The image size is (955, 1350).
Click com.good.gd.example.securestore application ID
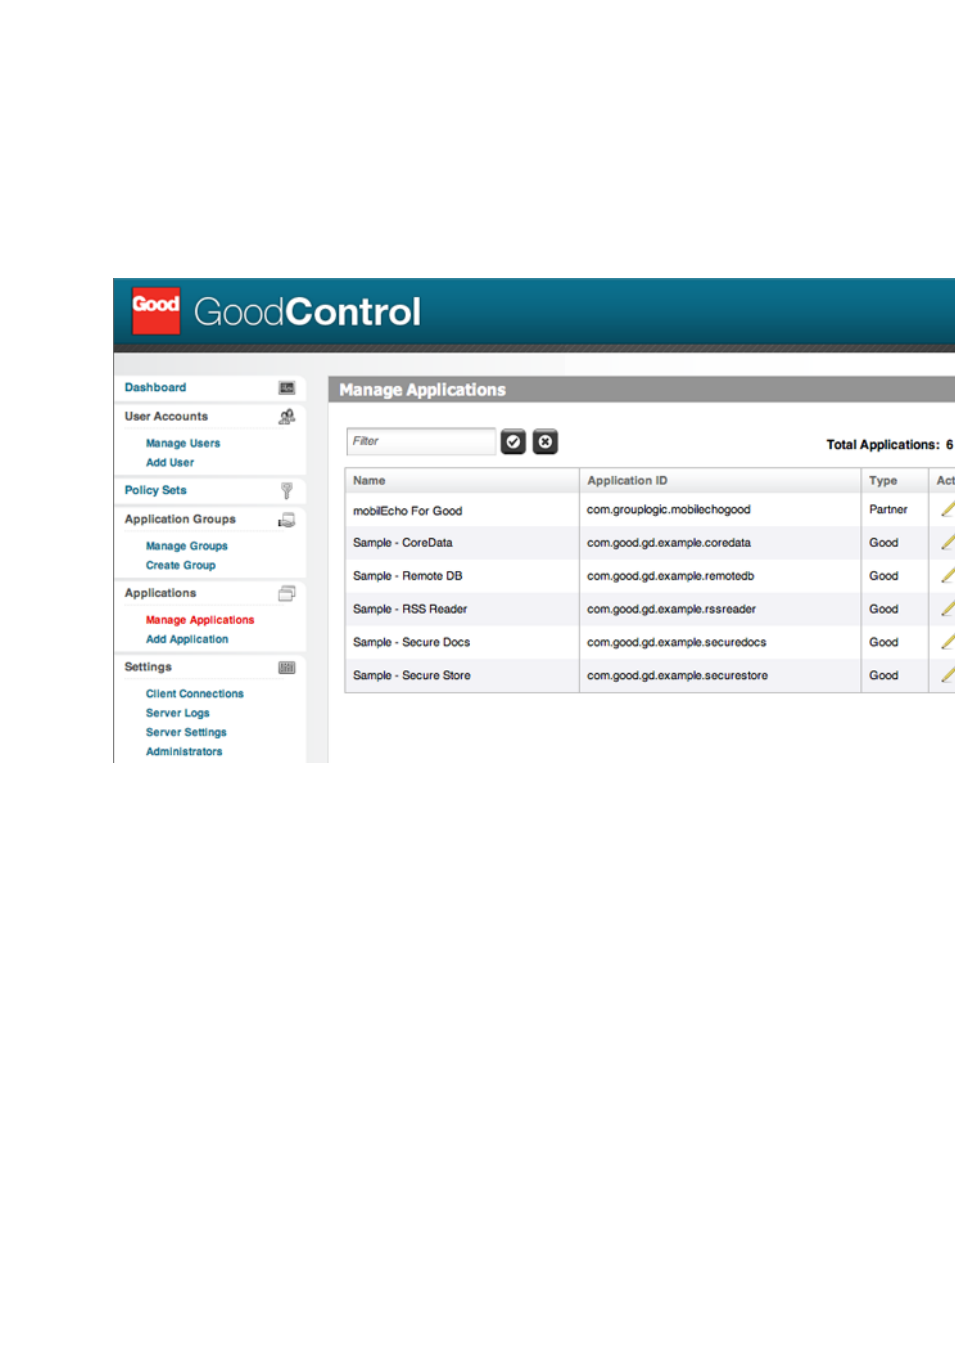[x=678, y=676]
